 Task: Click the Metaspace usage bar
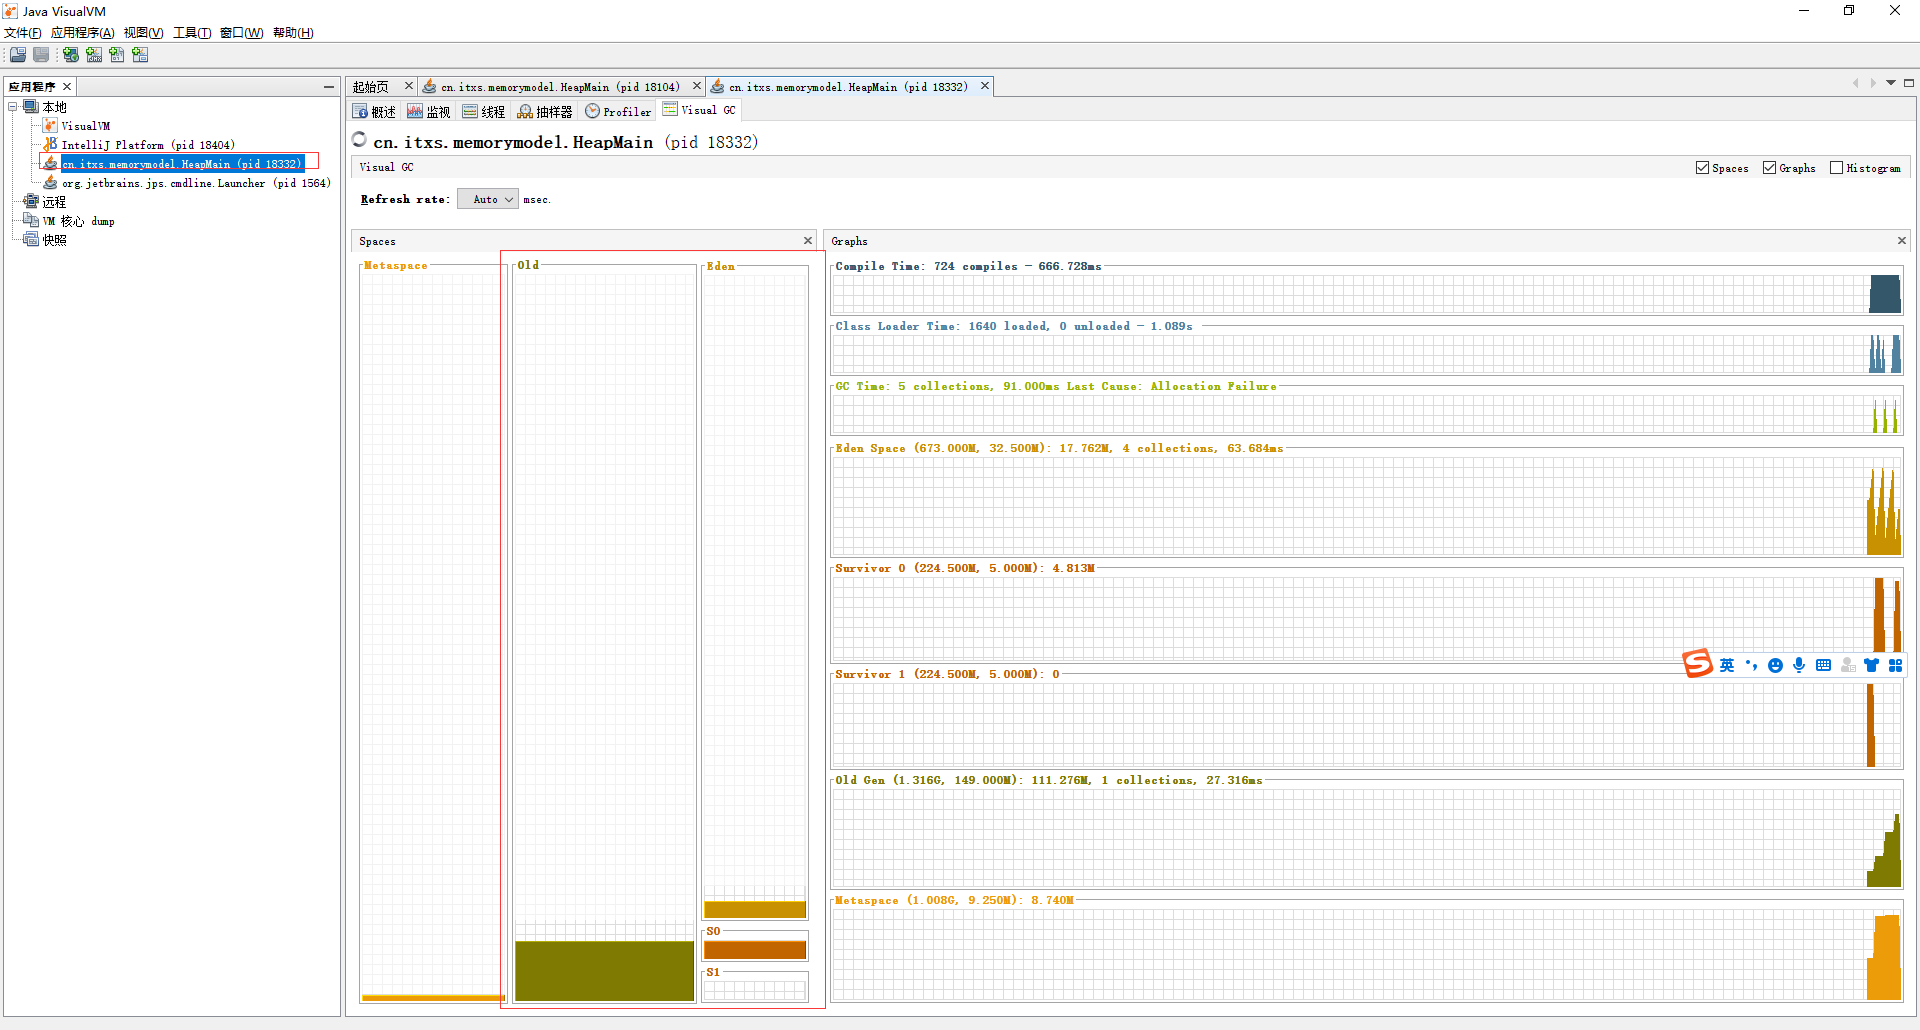coord(433,998)
